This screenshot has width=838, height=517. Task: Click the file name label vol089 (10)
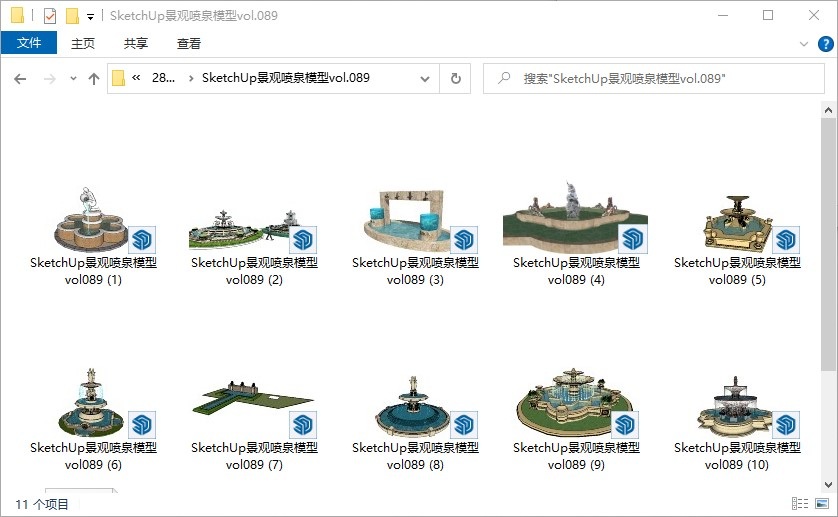point(738,456)
